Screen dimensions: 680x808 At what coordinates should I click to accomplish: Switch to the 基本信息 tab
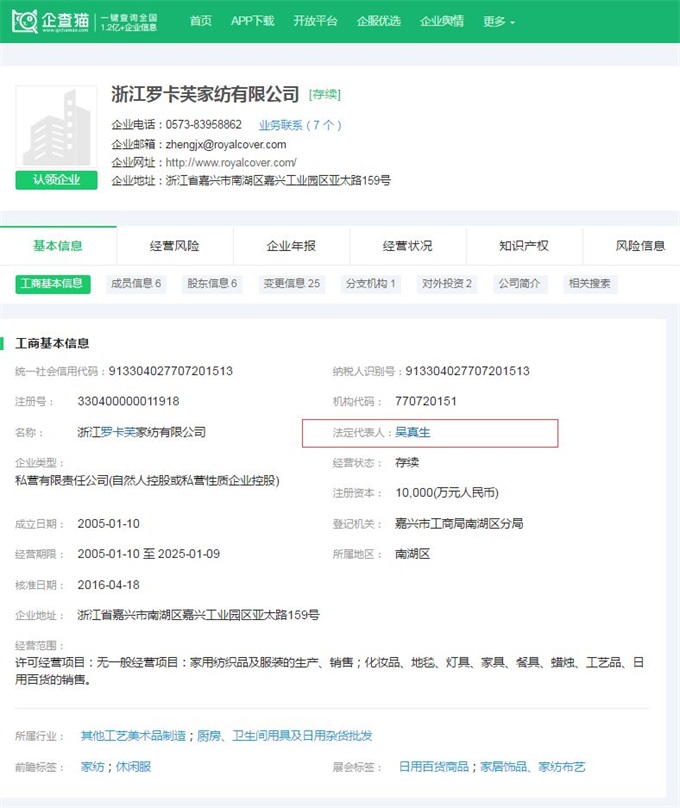pos(58,246)
